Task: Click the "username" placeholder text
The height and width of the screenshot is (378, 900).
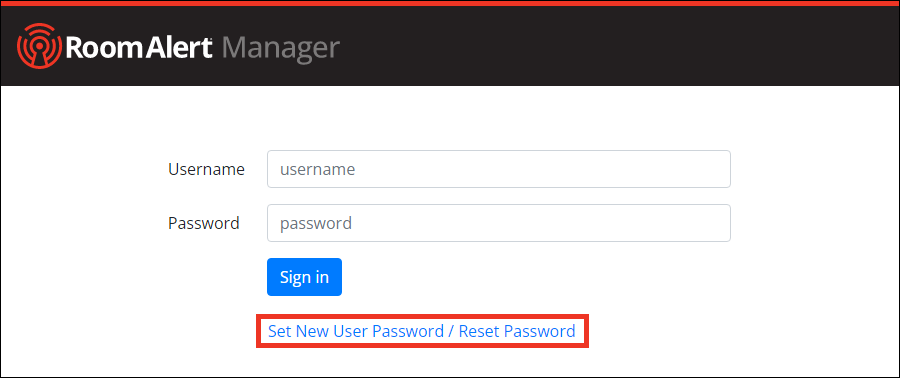Action: tap(317, 170)
